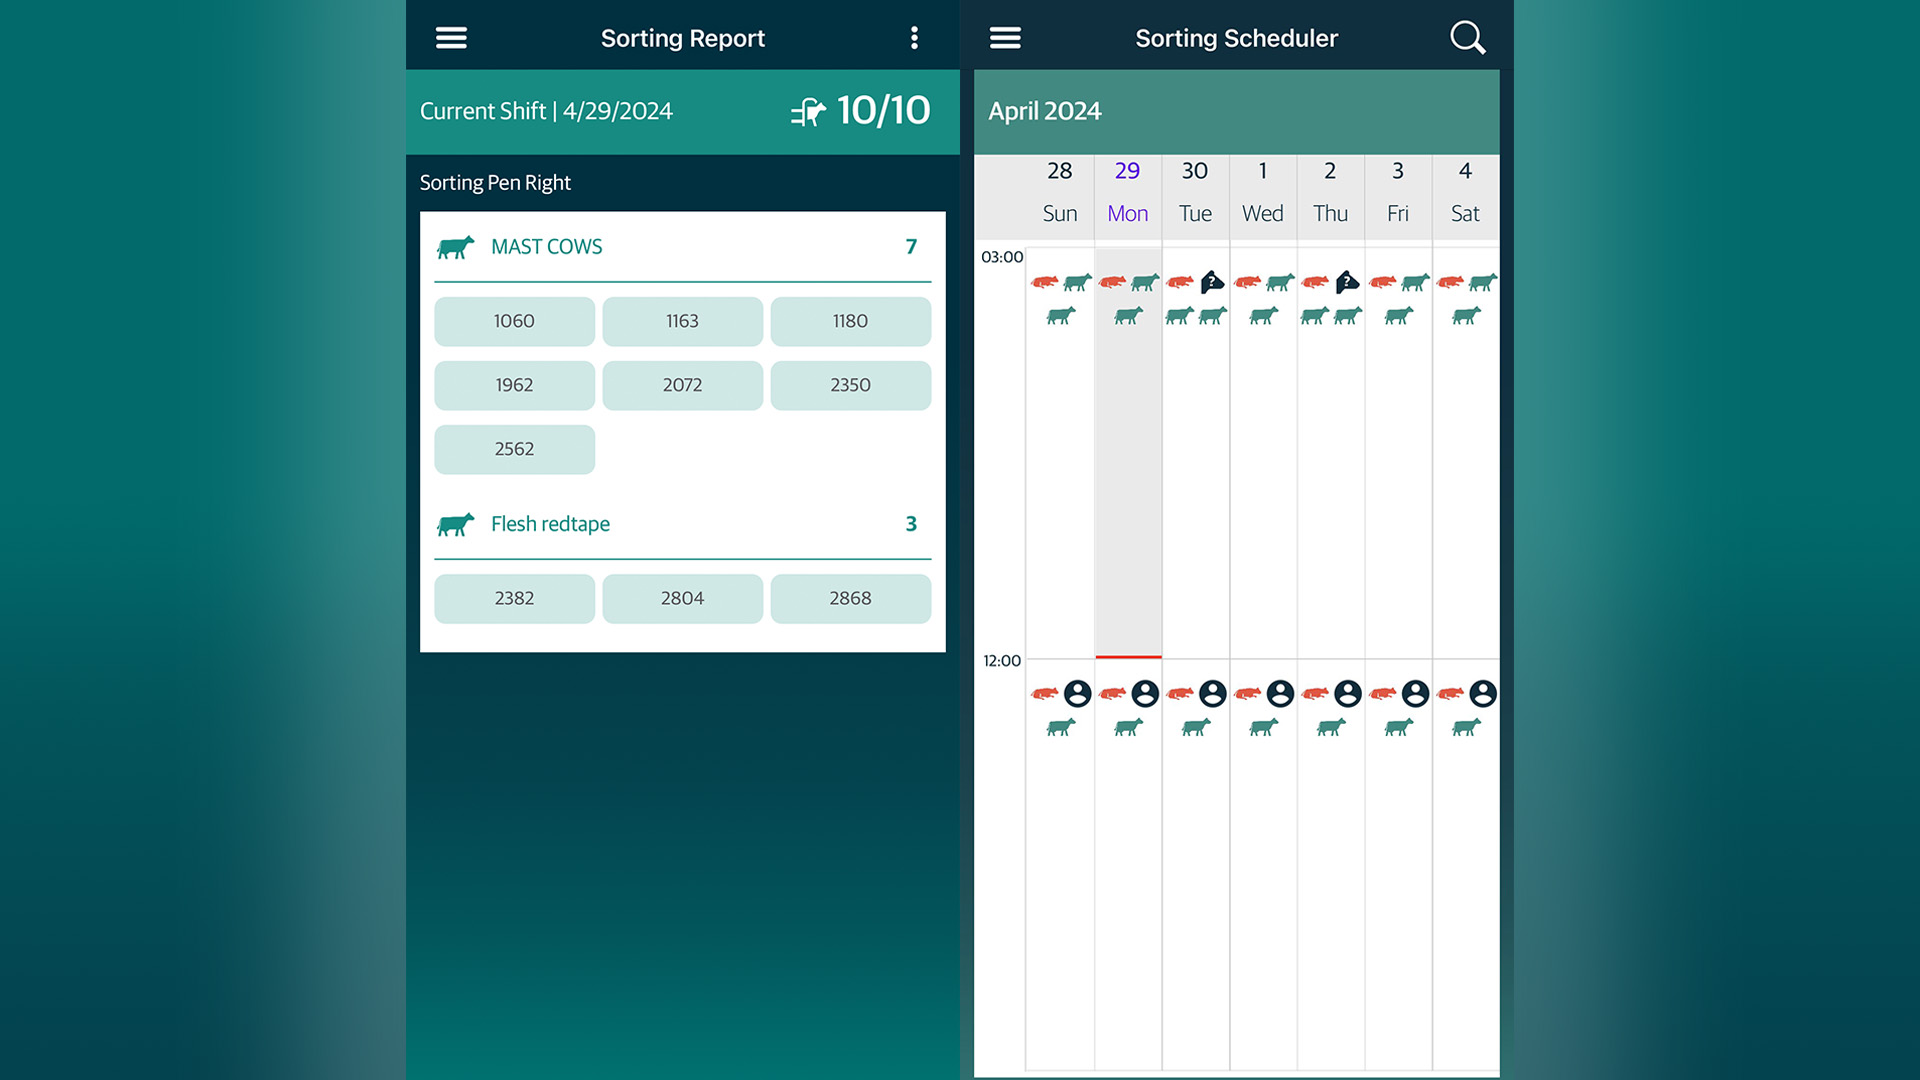Screen dimensions: 1920x1080
Task: Click the search magnifier in Sorting Scheduler
Action: (x=1467, y=38)
